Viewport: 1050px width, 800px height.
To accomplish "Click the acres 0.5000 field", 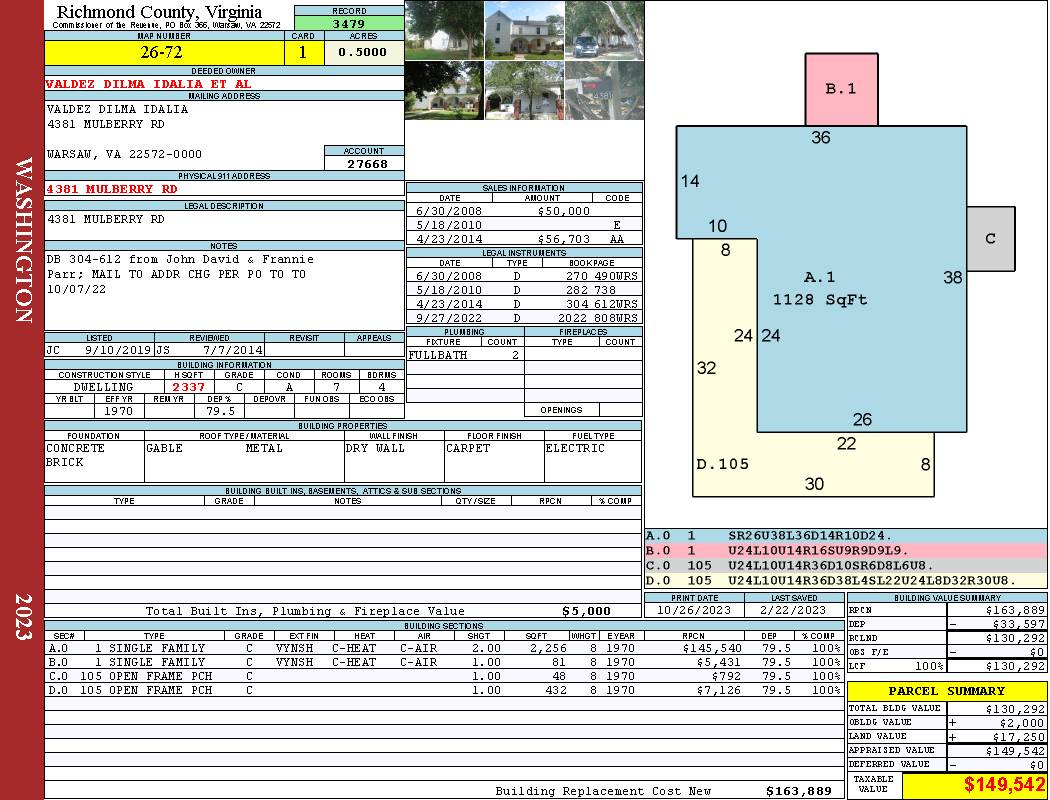I will pyautogui.click(x=364, y=53).
